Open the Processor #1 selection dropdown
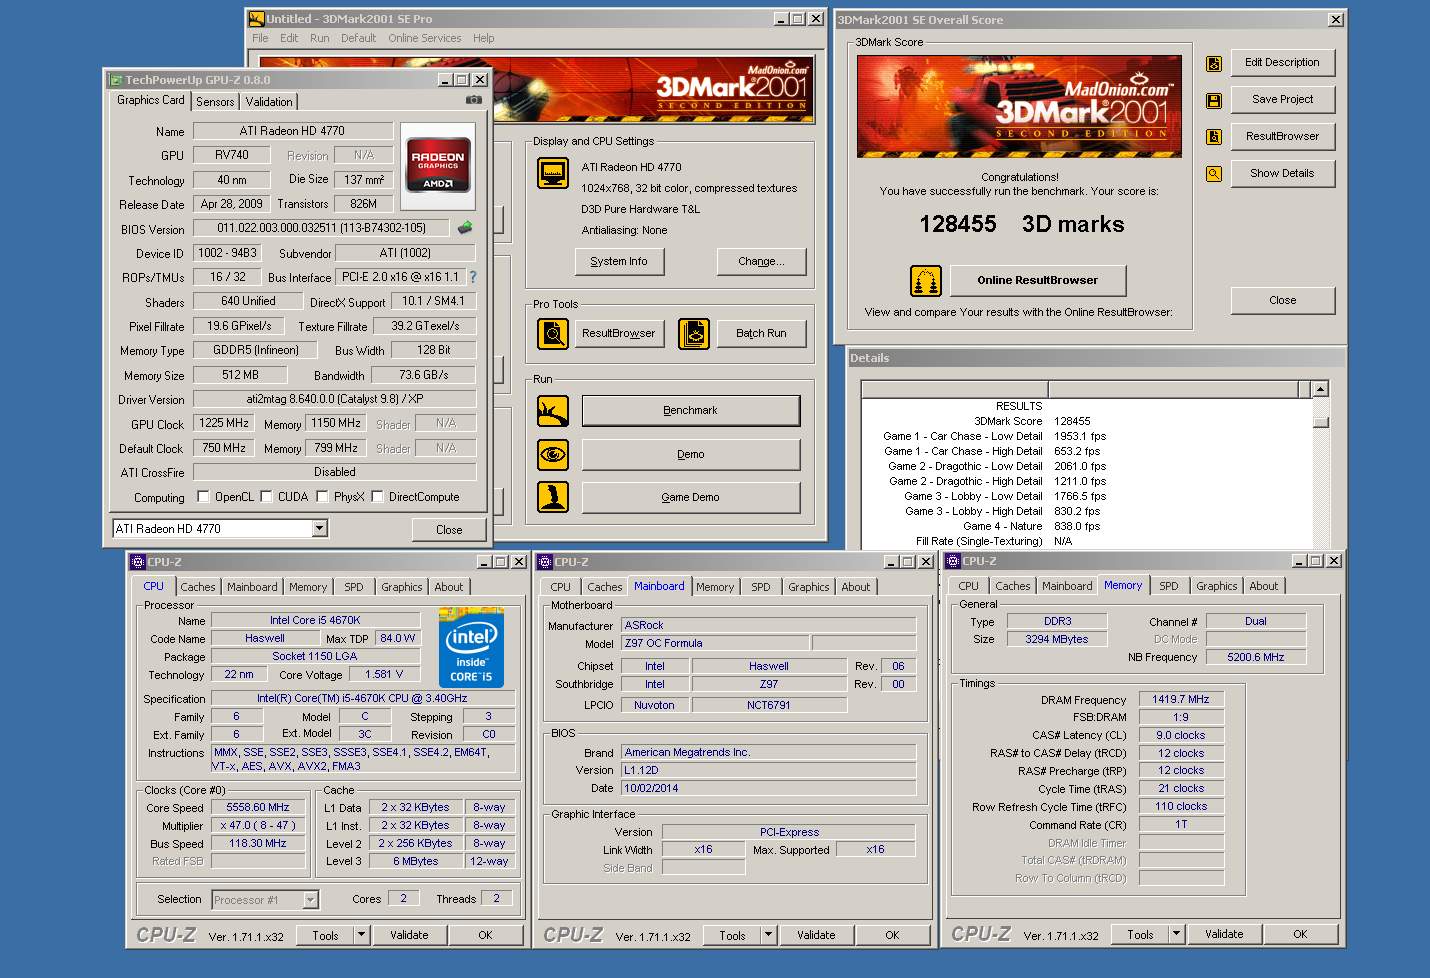 (310, 900)
